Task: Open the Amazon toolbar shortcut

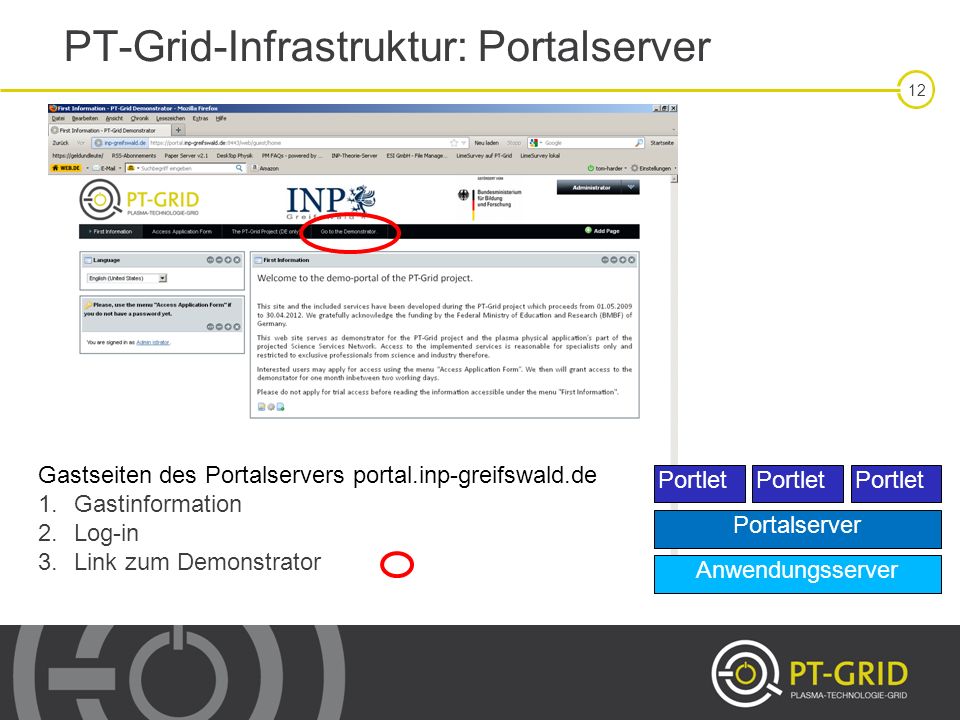Action: (265, 168)
